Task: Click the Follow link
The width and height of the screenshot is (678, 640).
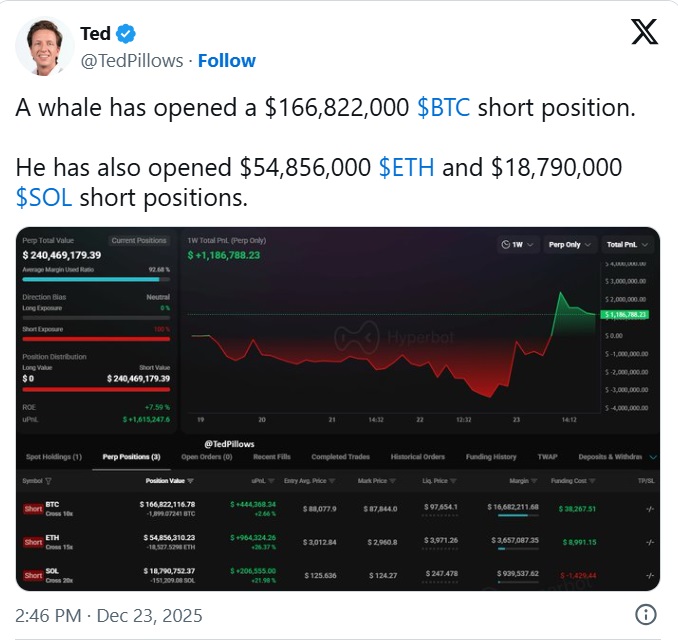Action: click(226, 60)
